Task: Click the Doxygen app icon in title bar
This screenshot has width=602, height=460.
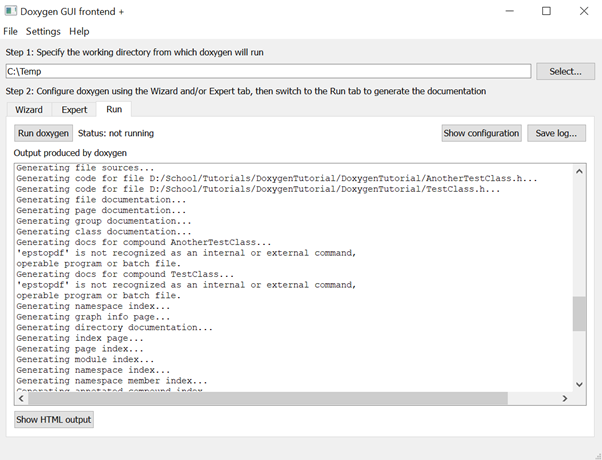Action: point(10,11)
